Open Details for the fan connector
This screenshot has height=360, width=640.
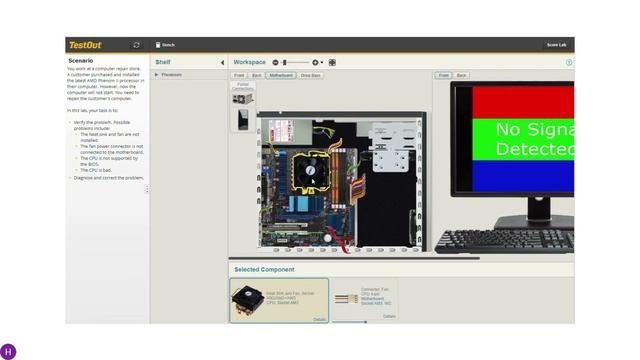point(389,316)
